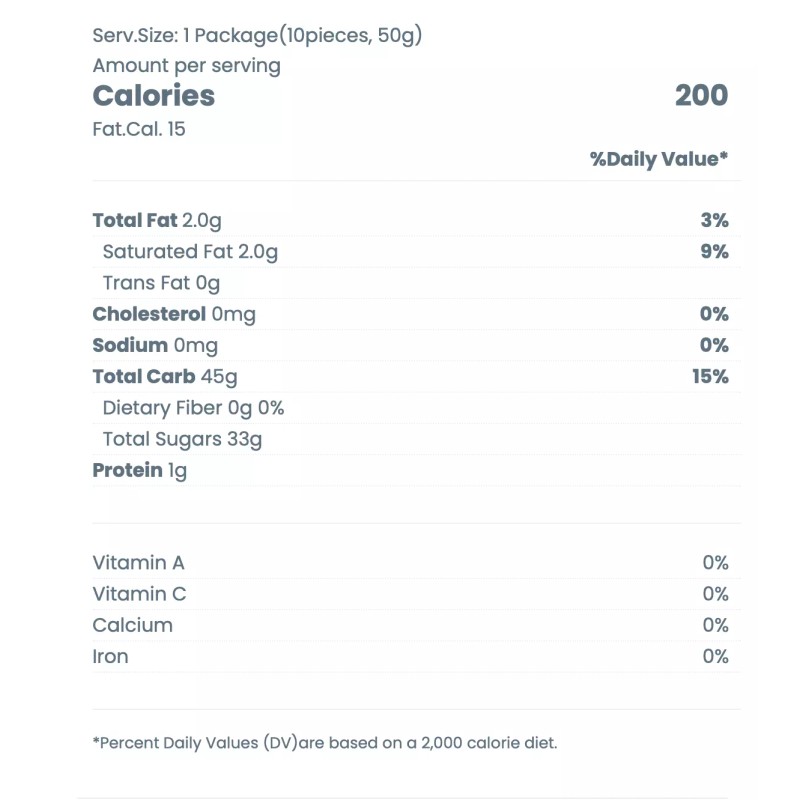Click the 'Cholesterol 0mg' label

click(x=174, y=314)
